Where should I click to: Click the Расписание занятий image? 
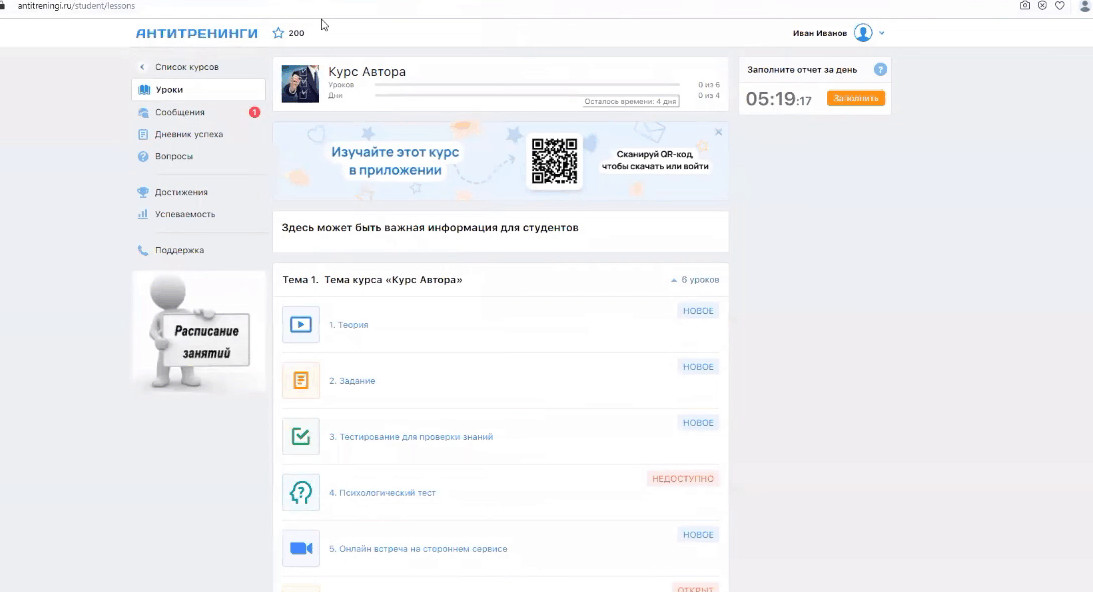pyautogui.click(x=199, y=331)
